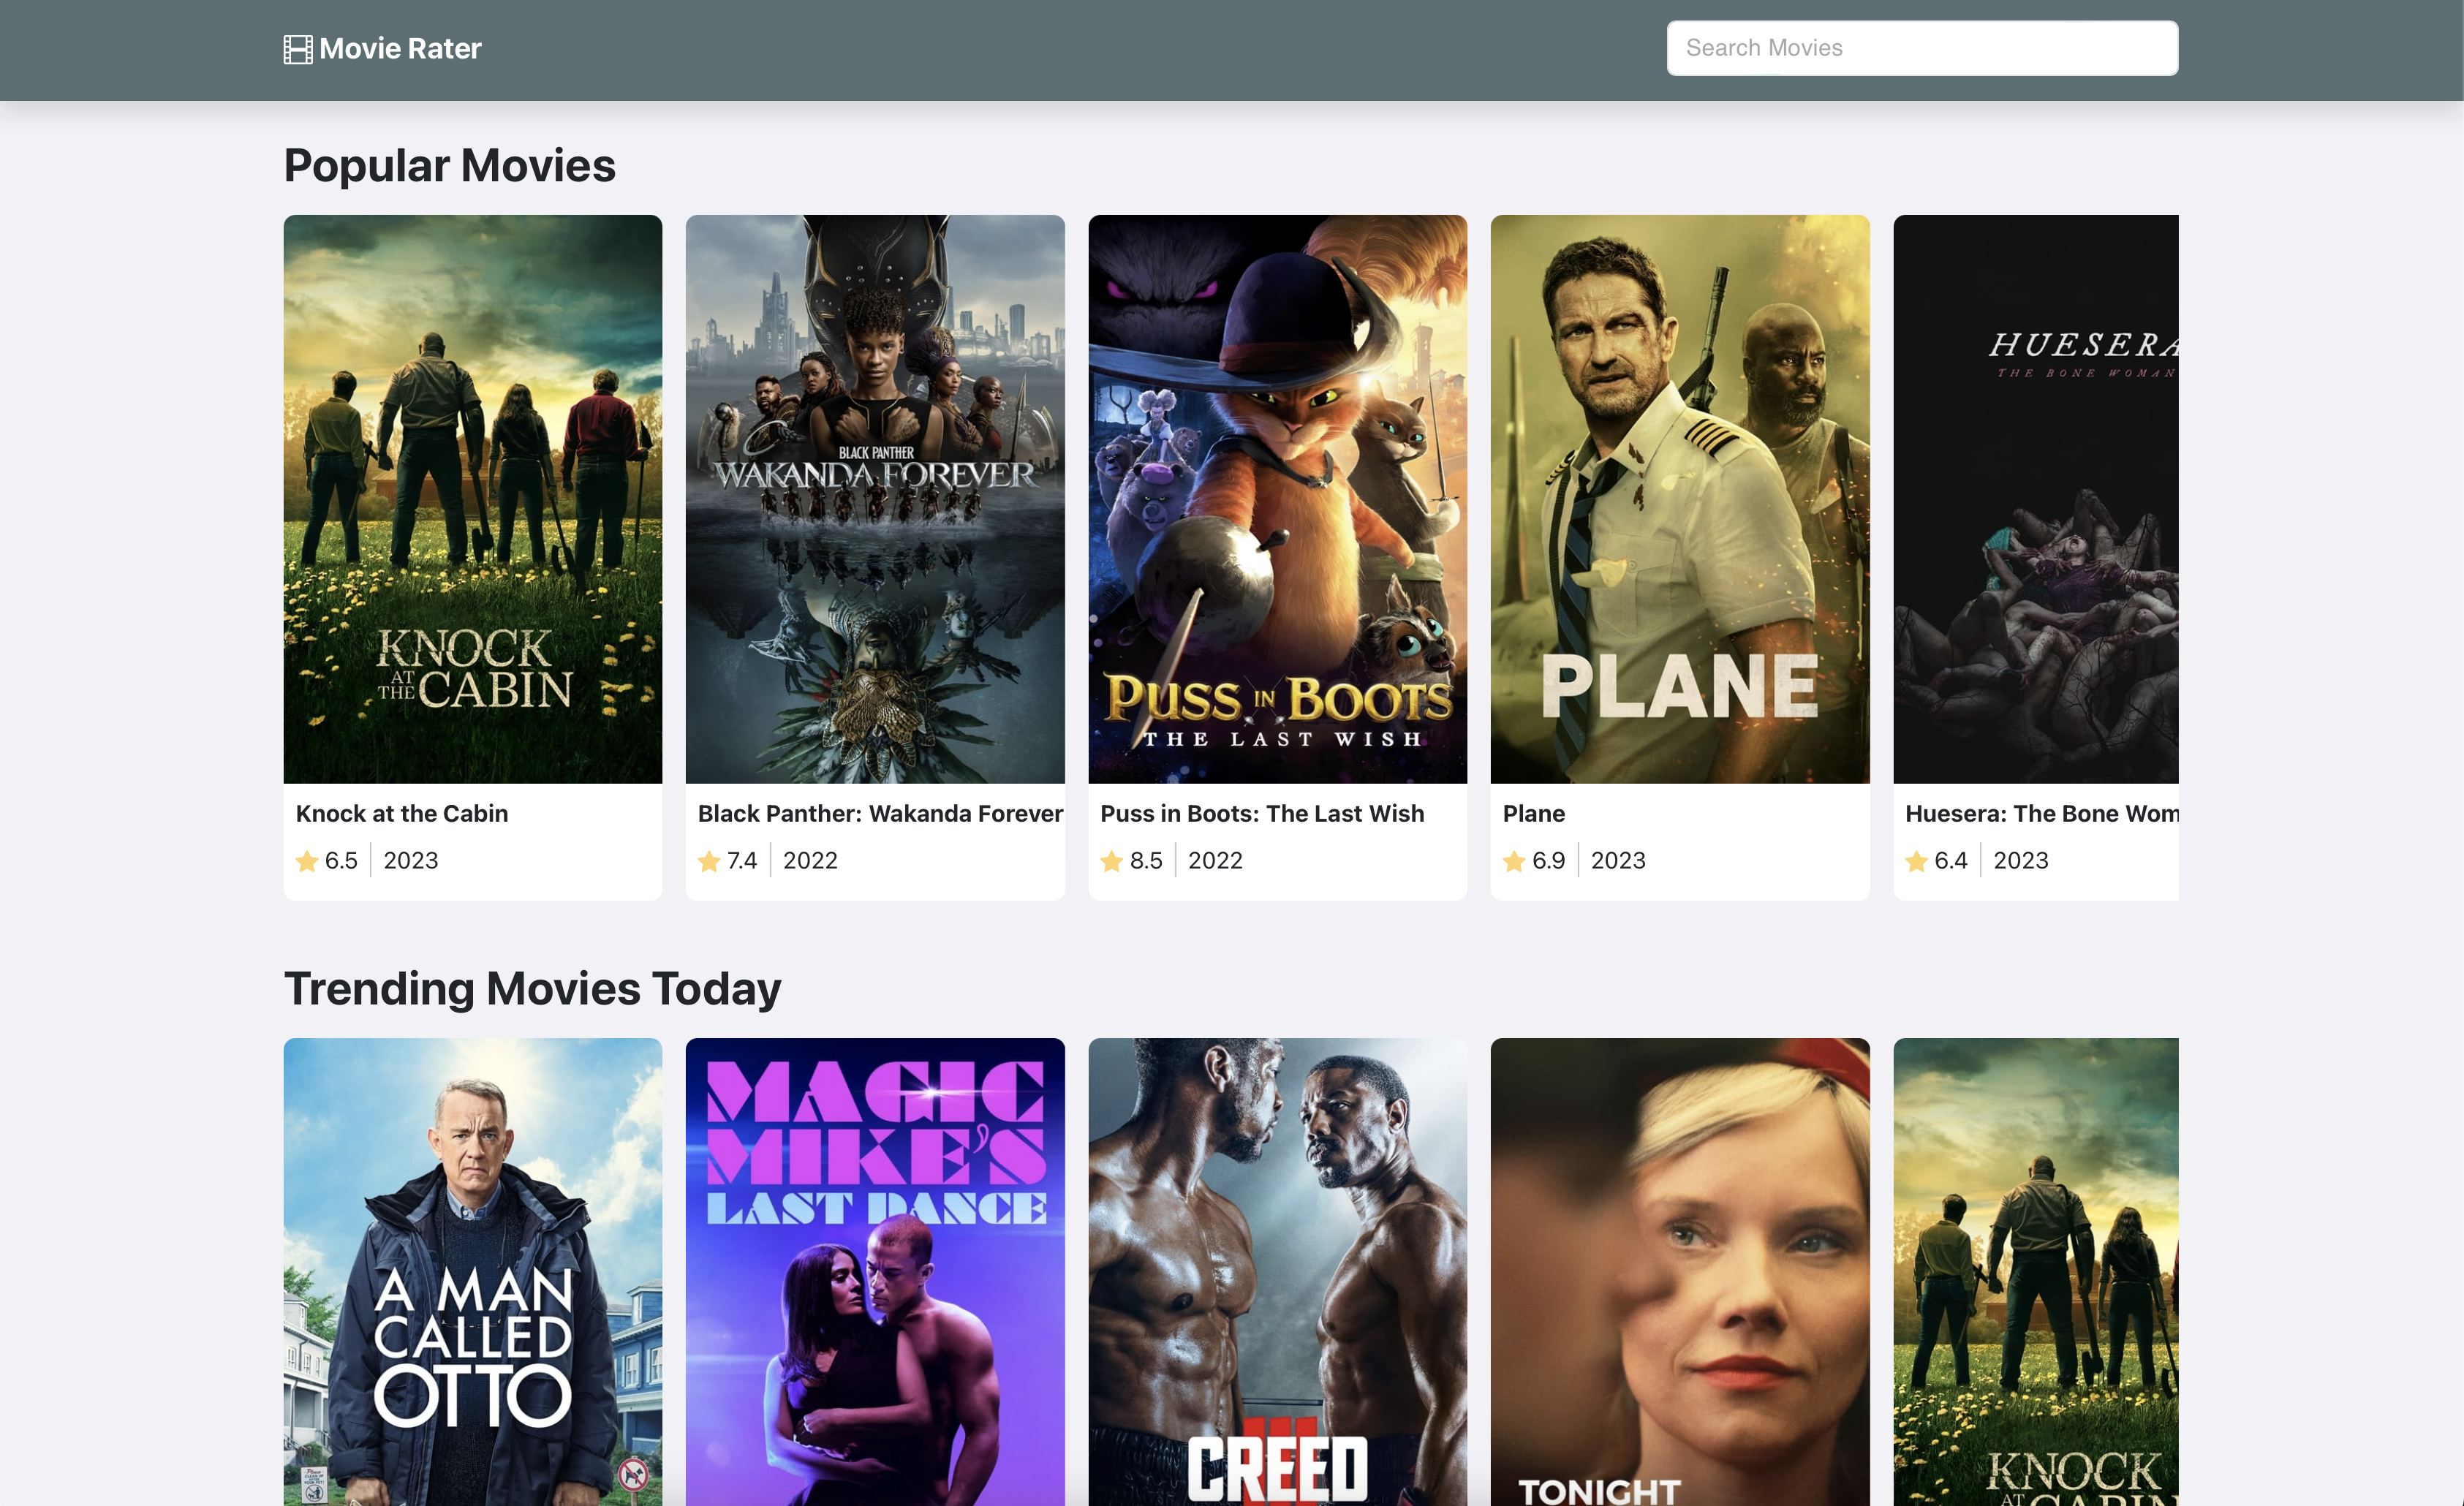
Task: Click the star icon beside rating 8.5
Action: pos(1111,861)
